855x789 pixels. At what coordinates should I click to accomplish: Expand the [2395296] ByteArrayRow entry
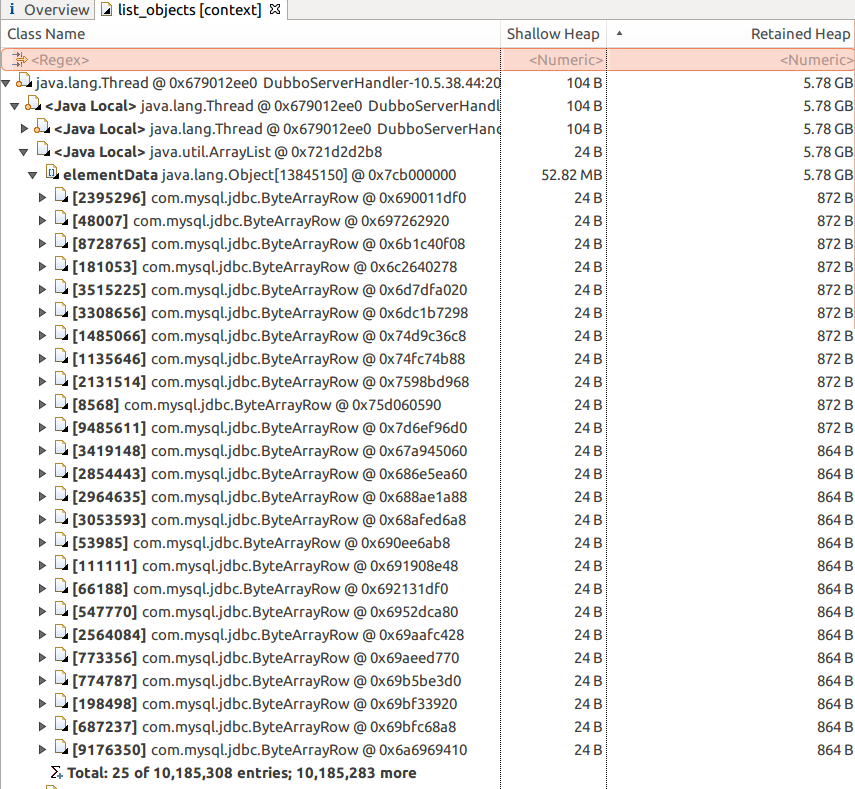tap(44, 198)
